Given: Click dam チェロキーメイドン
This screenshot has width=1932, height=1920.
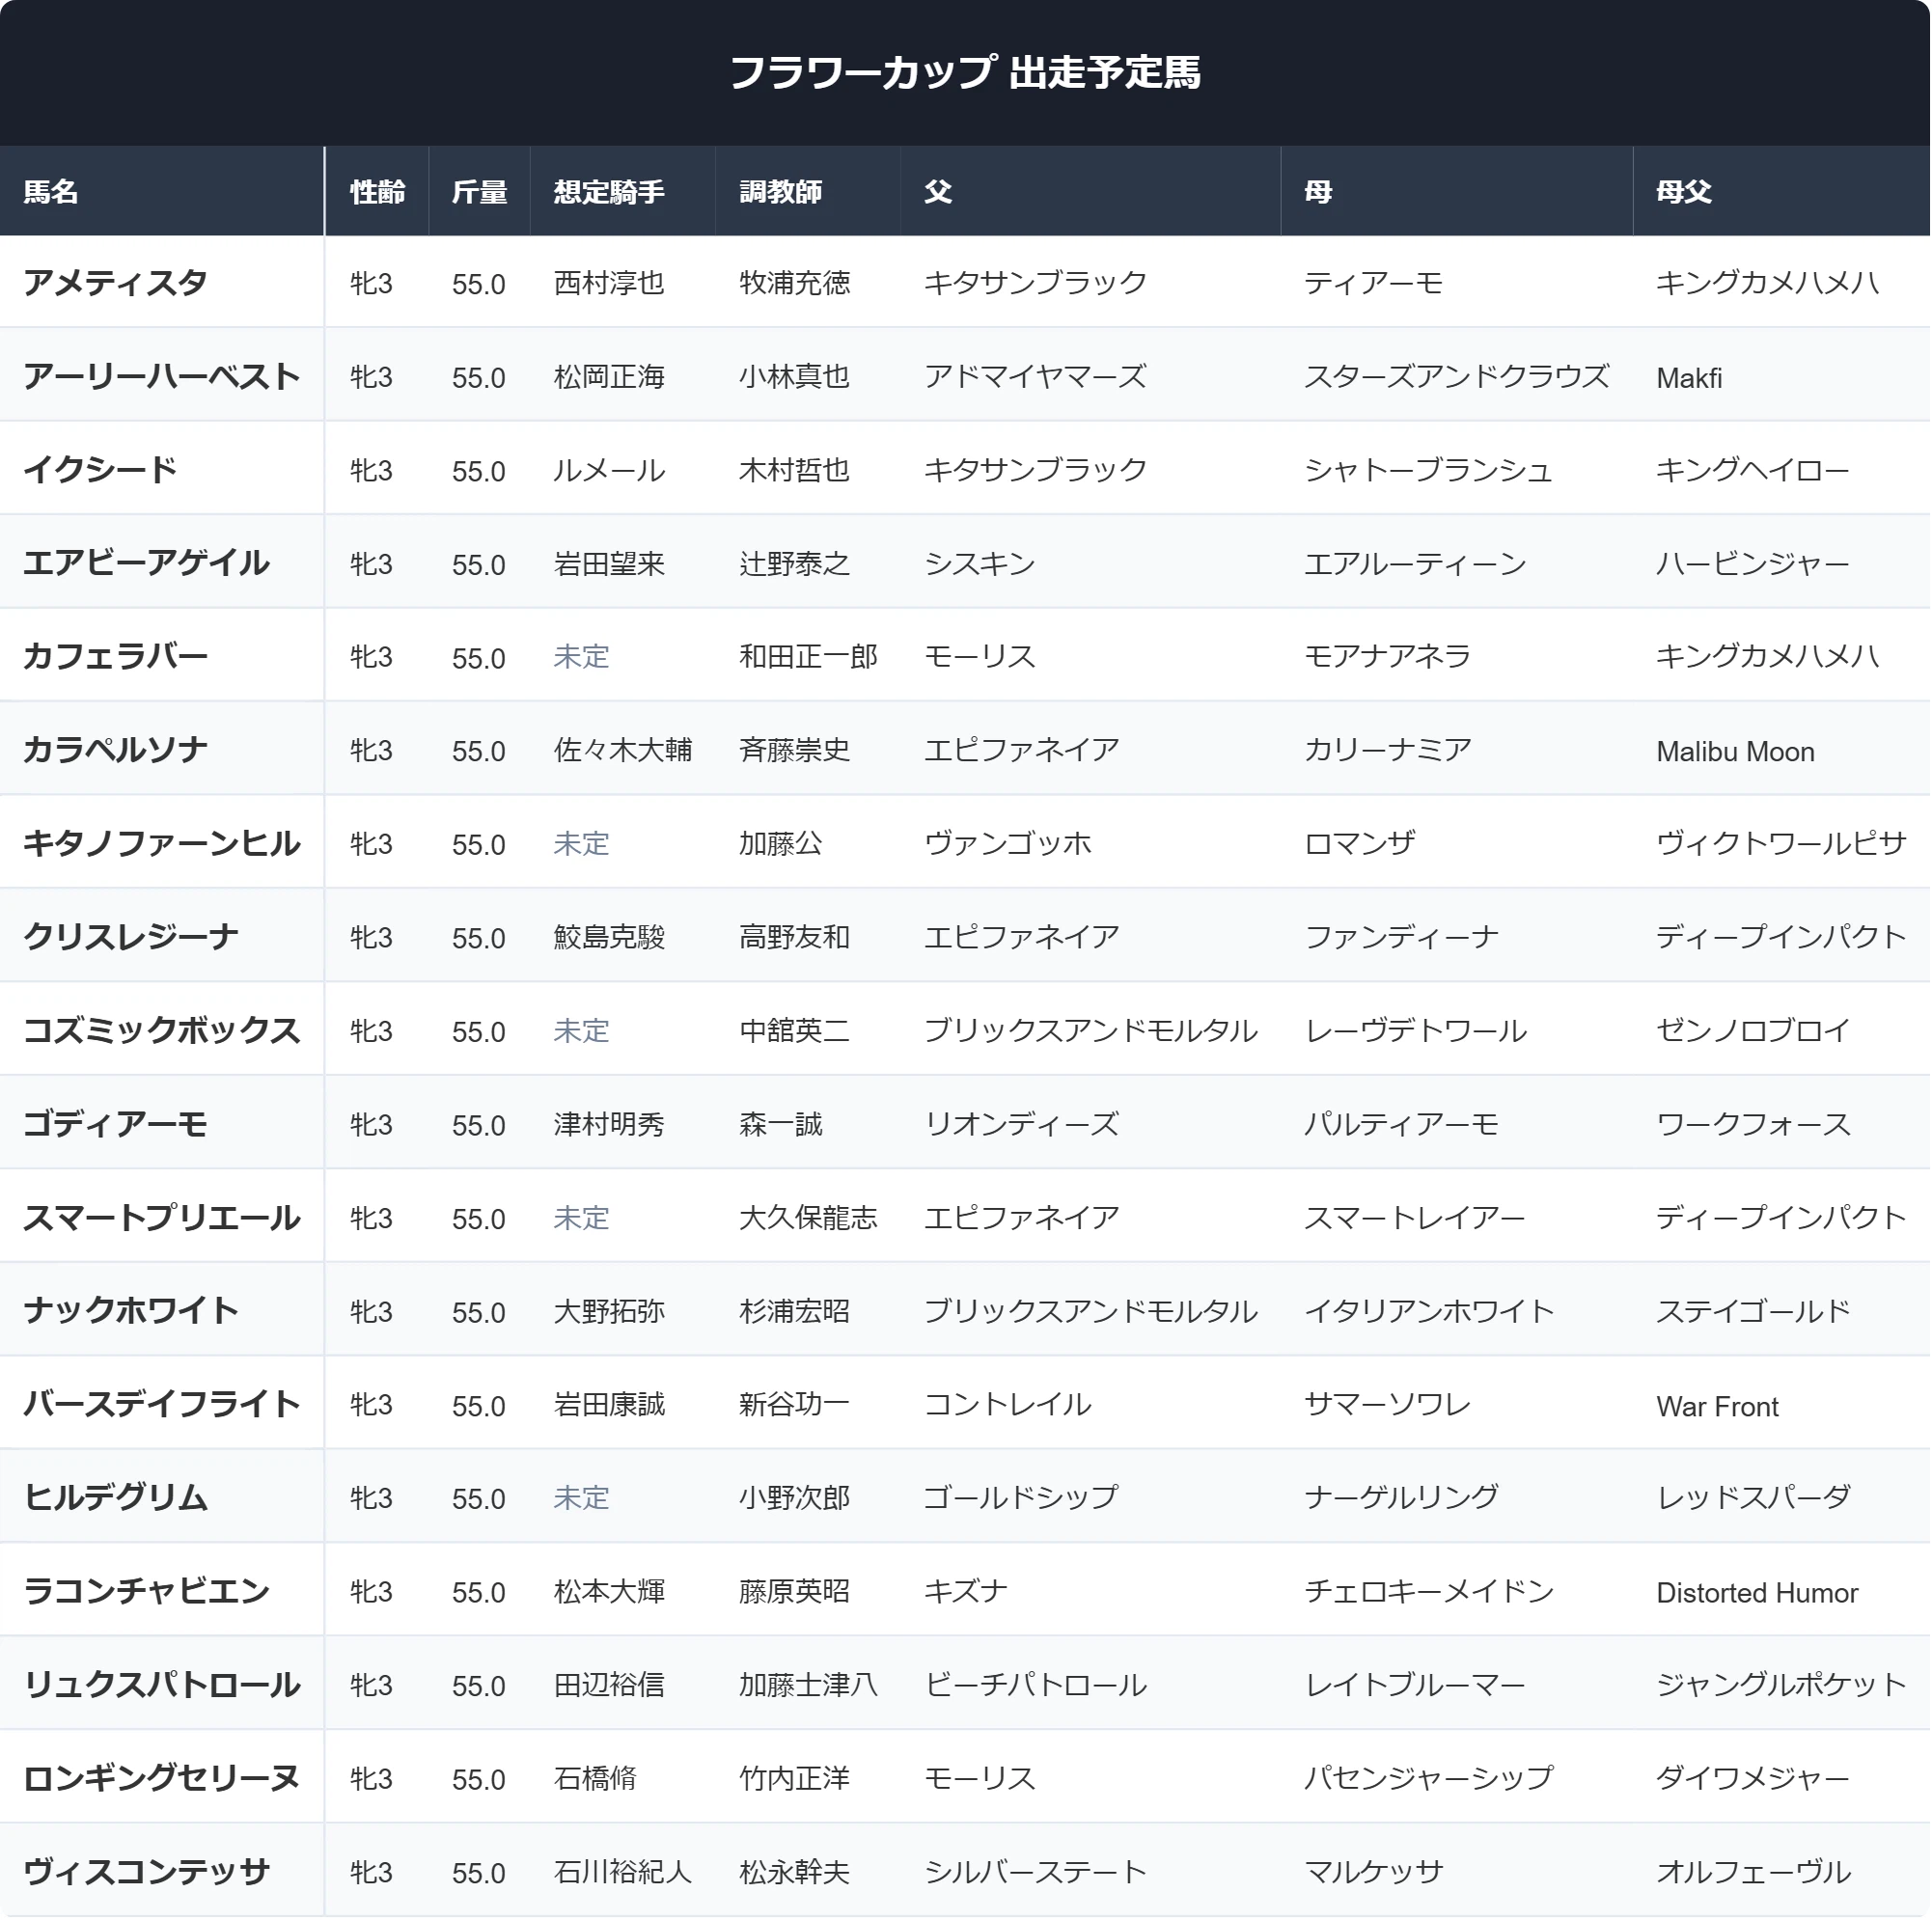Looking at the screenshot, I should [x=1429, y=1592].
